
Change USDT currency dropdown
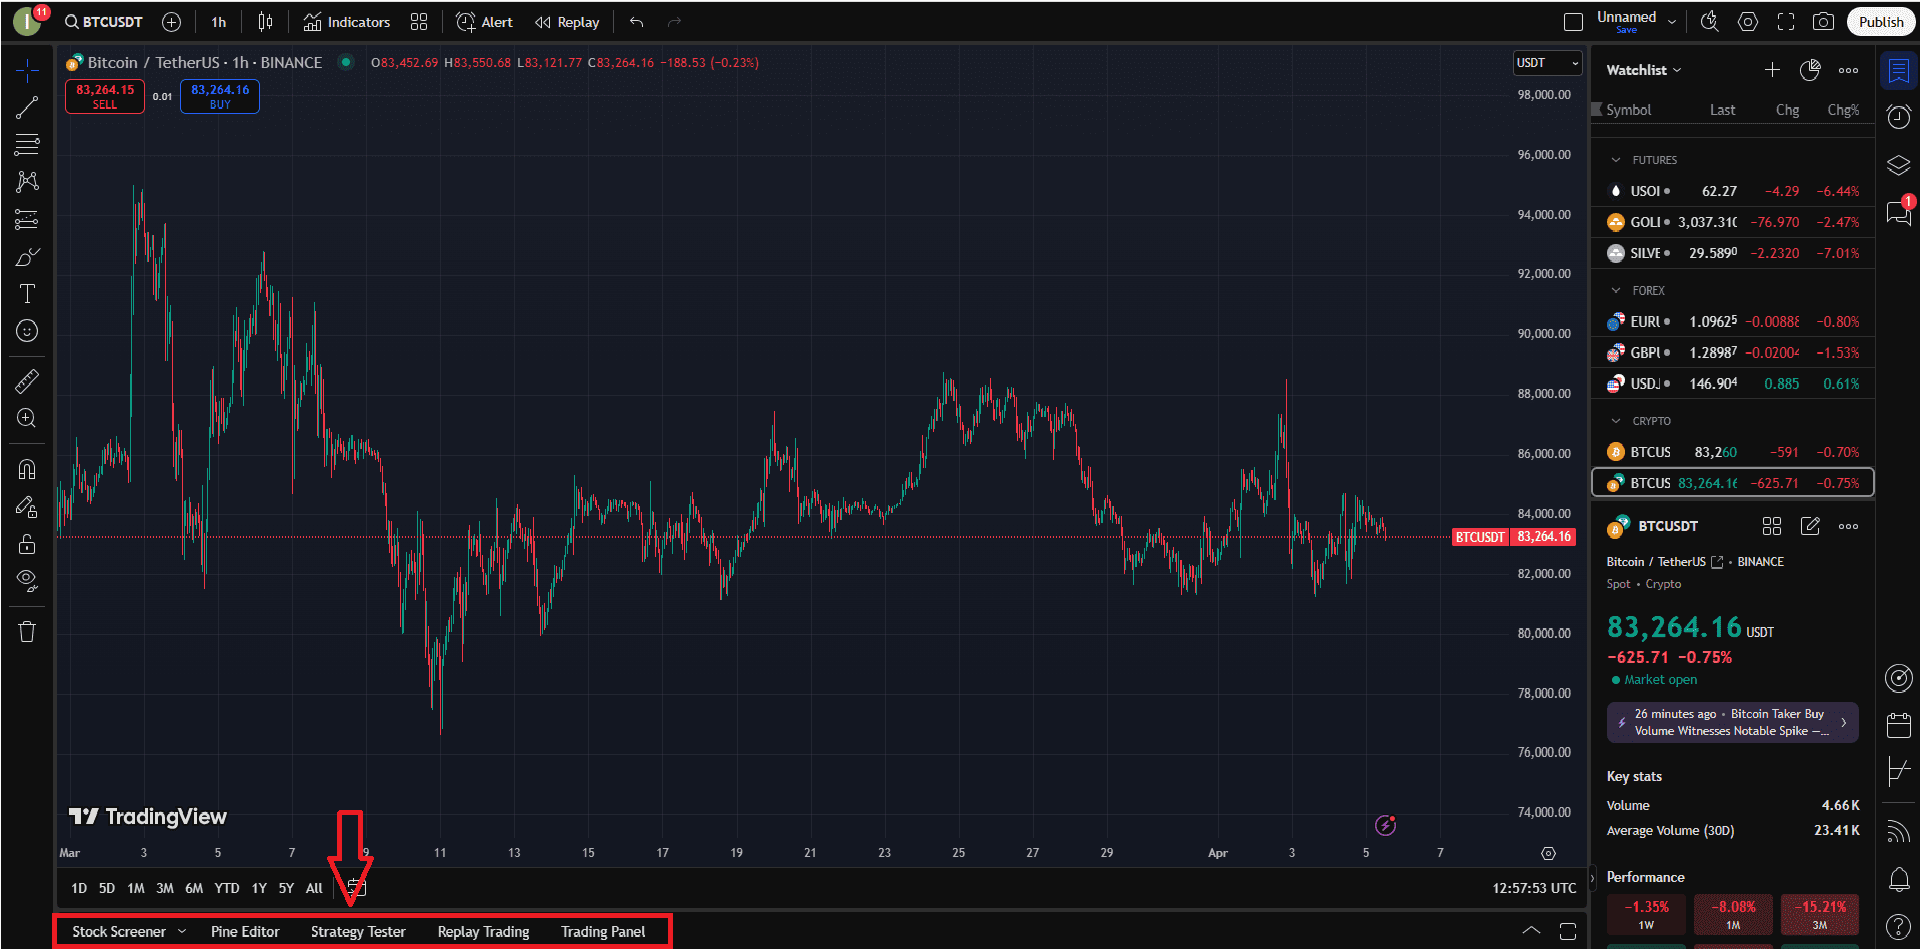pos(1547,63)
